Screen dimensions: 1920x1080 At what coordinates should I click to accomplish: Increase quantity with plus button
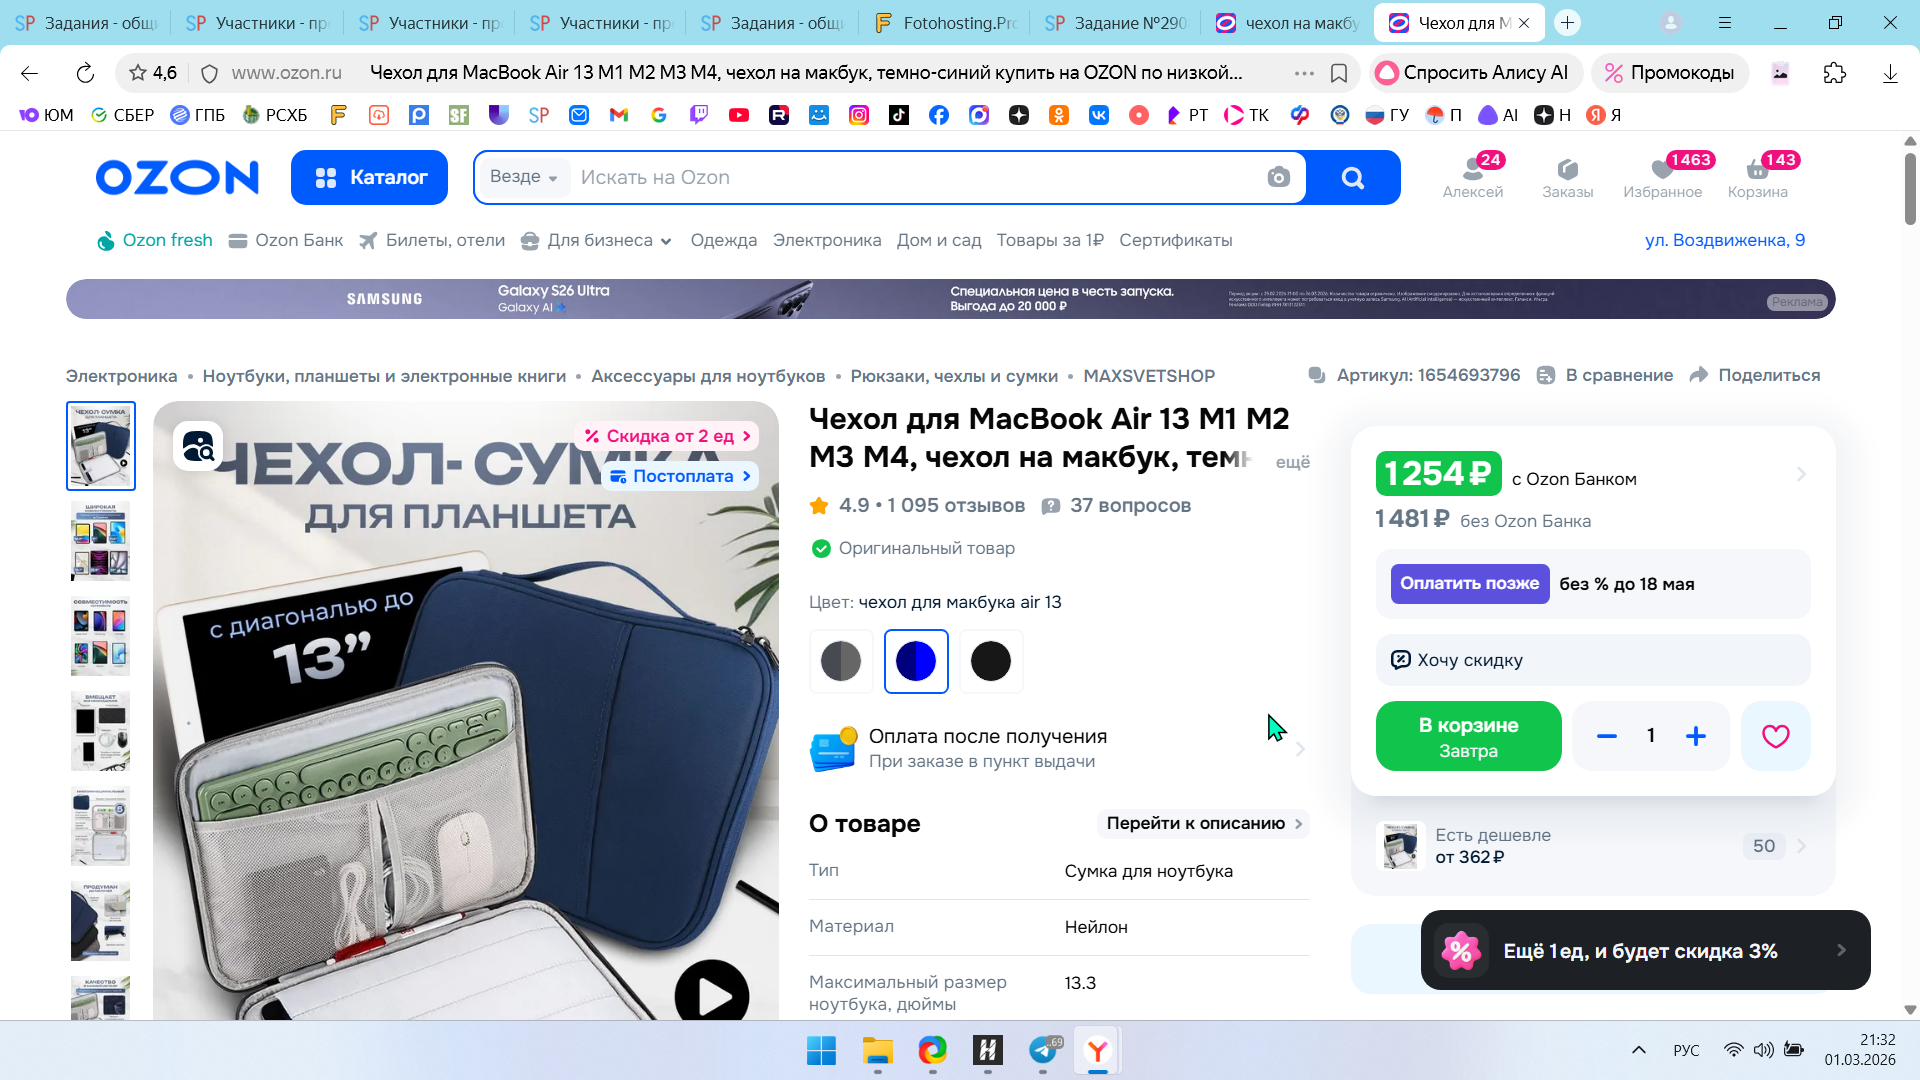click(1695, 736)
